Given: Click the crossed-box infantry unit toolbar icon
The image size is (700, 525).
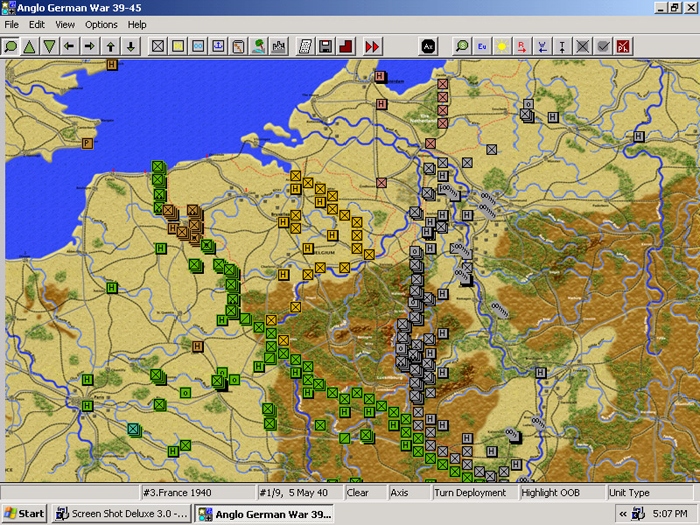Looking at the screenshot, I should 158,46.
